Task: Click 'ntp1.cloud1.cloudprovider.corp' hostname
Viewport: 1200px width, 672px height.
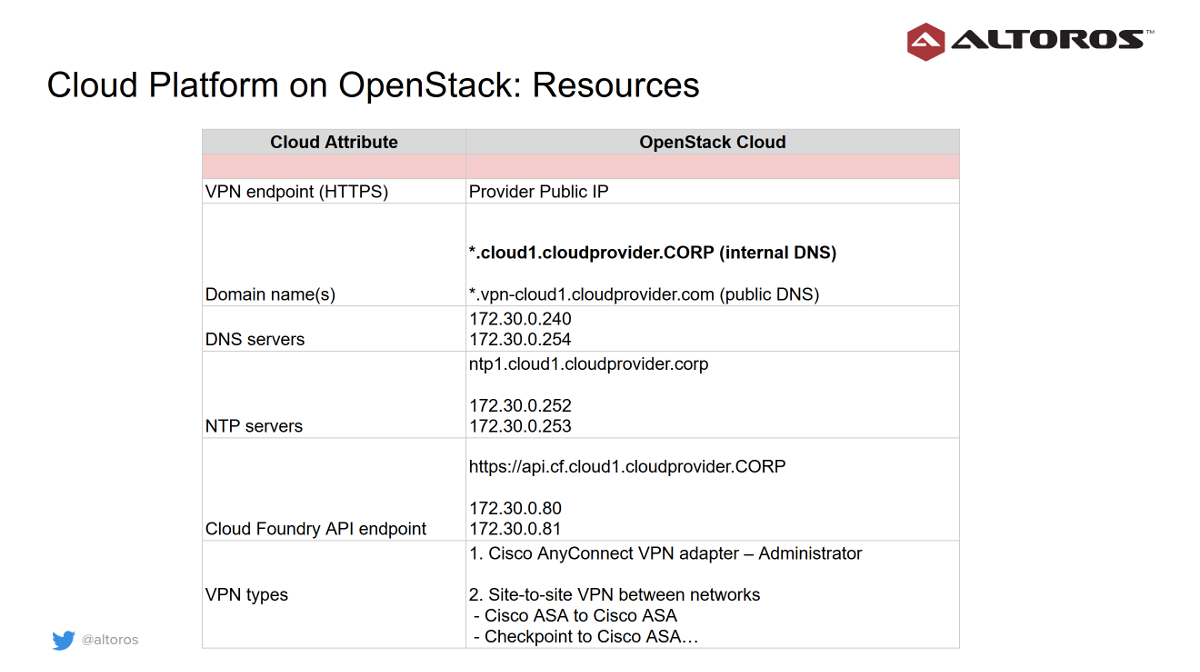Action: click(x=588, y=364)
